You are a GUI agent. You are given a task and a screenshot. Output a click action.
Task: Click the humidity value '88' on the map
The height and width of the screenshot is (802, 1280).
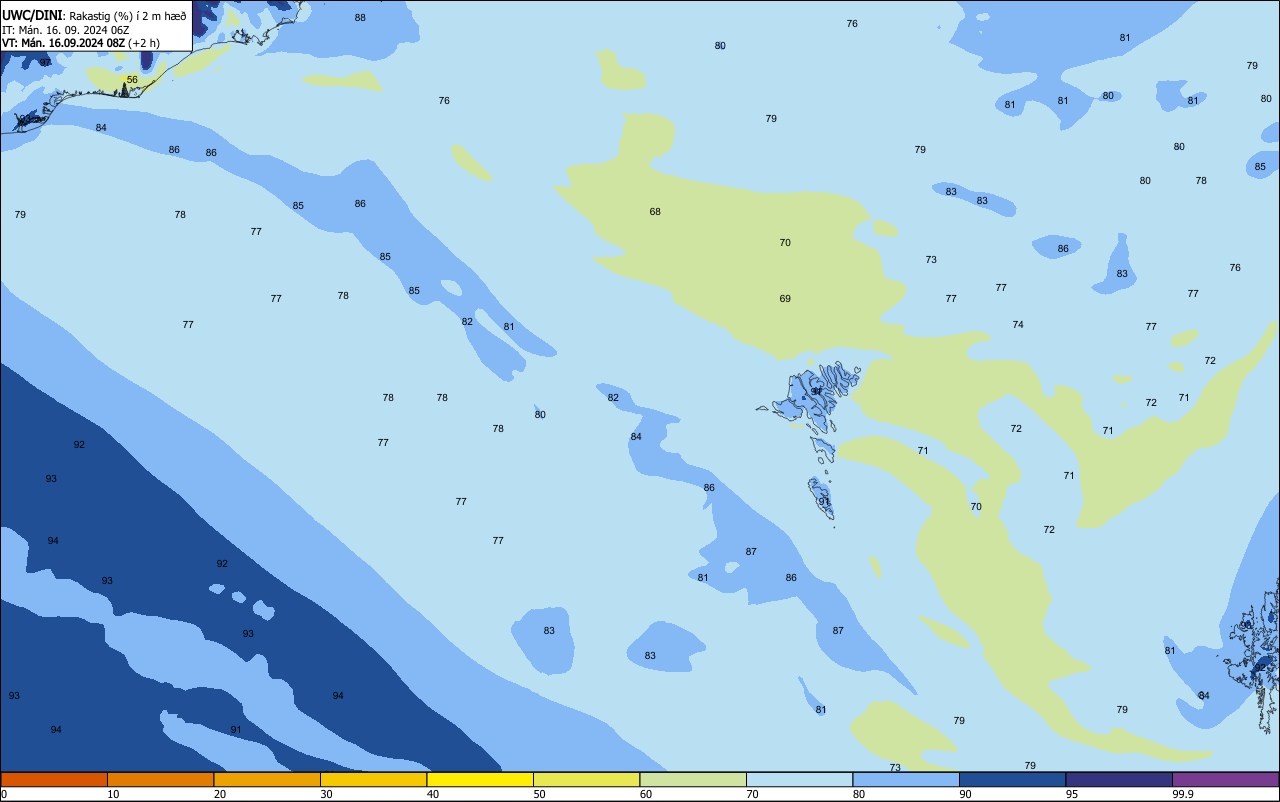360,18
